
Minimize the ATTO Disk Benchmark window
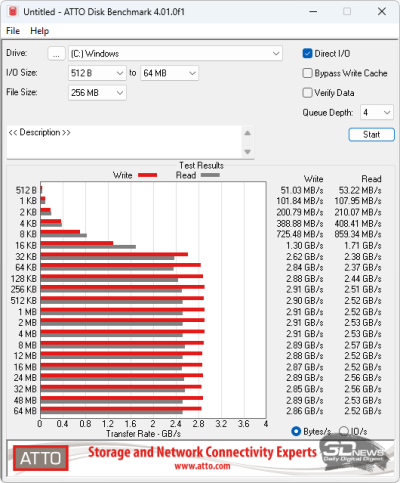point(313,11)
